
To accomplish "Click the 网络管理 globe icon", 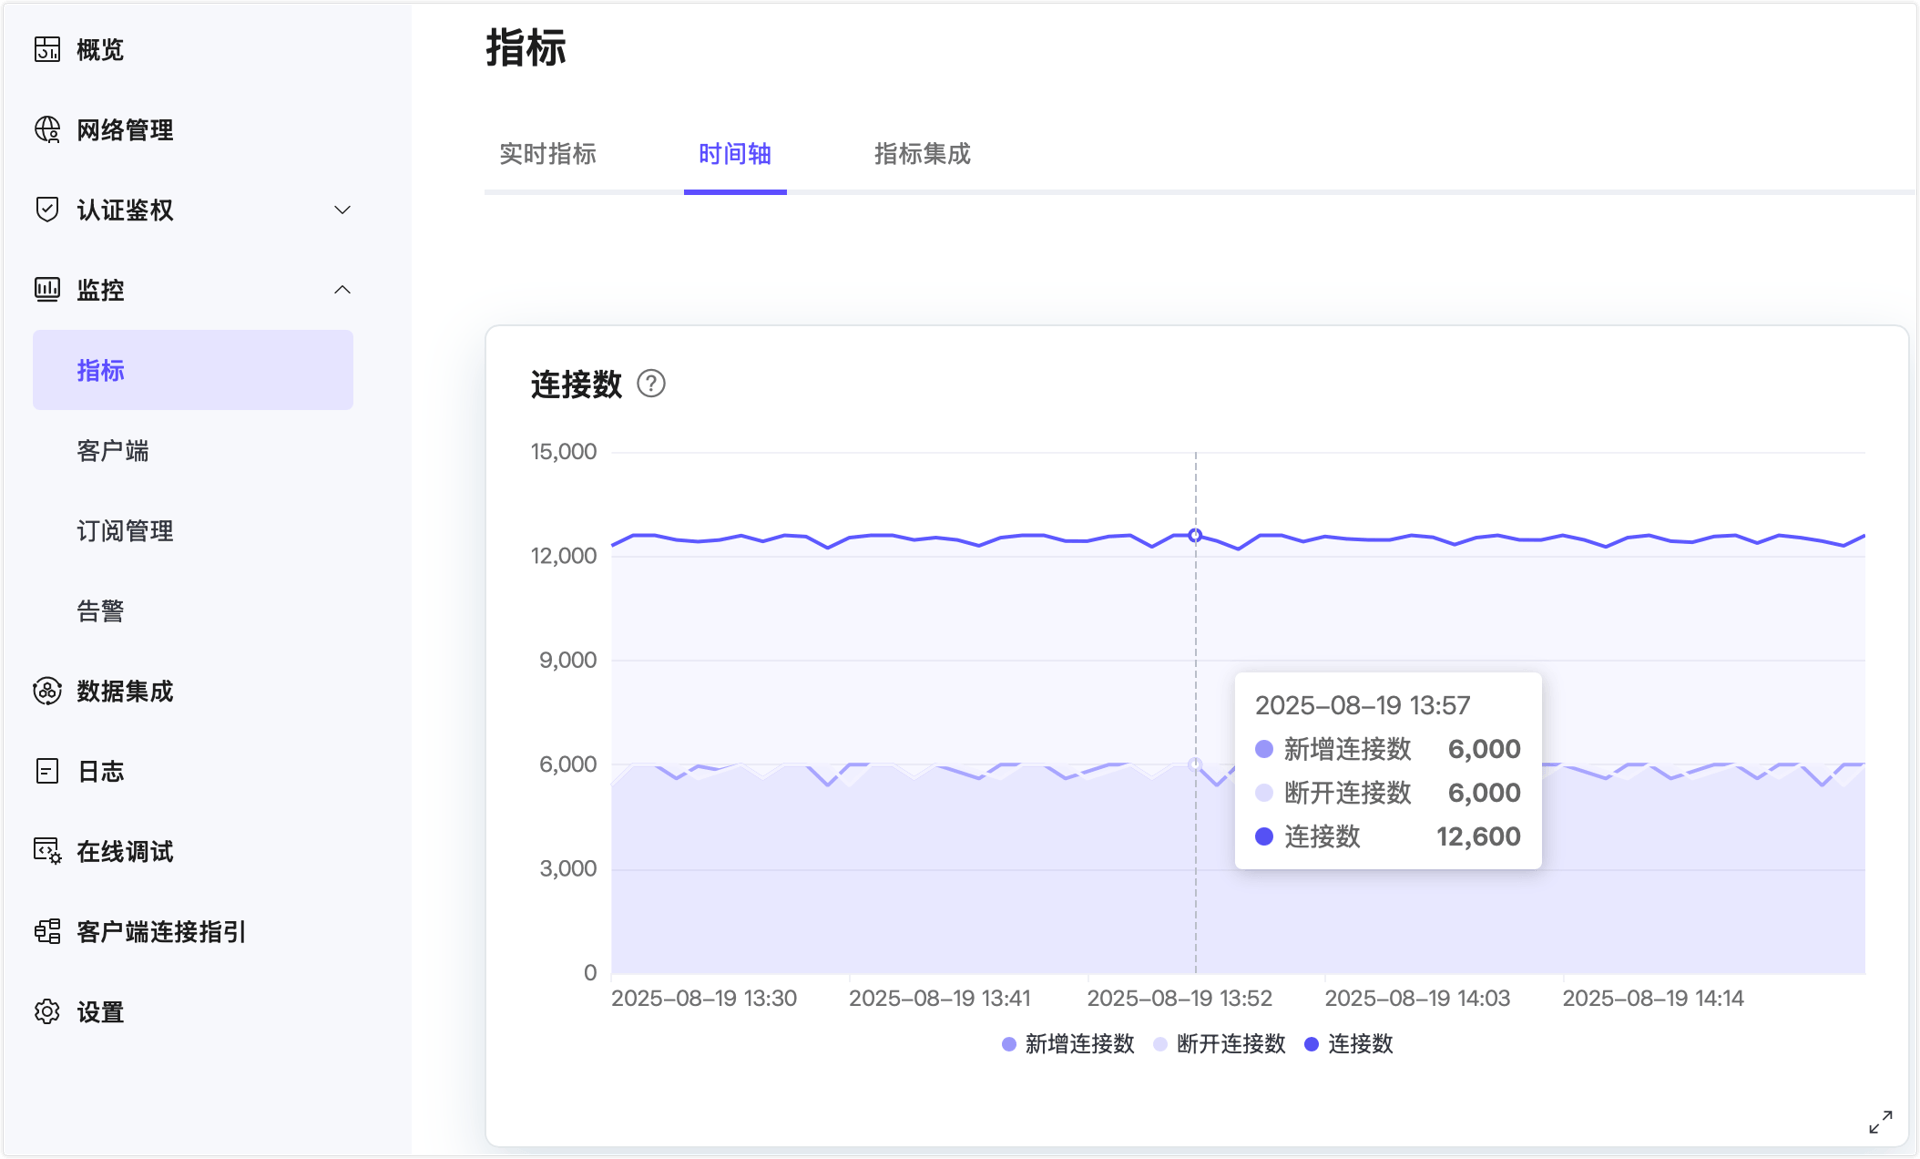I will (47, 129).
